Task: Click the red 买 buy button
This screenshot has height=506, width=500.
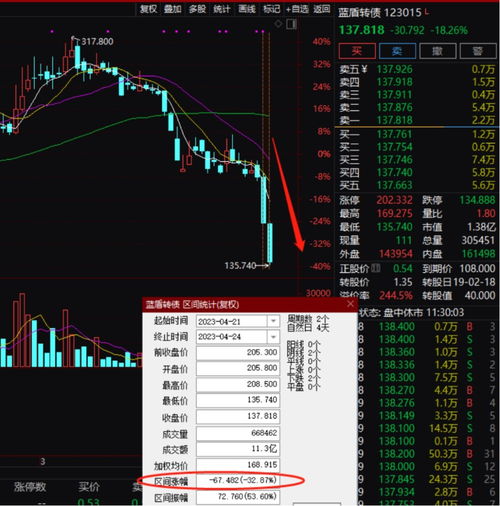Action: point(357,51)
